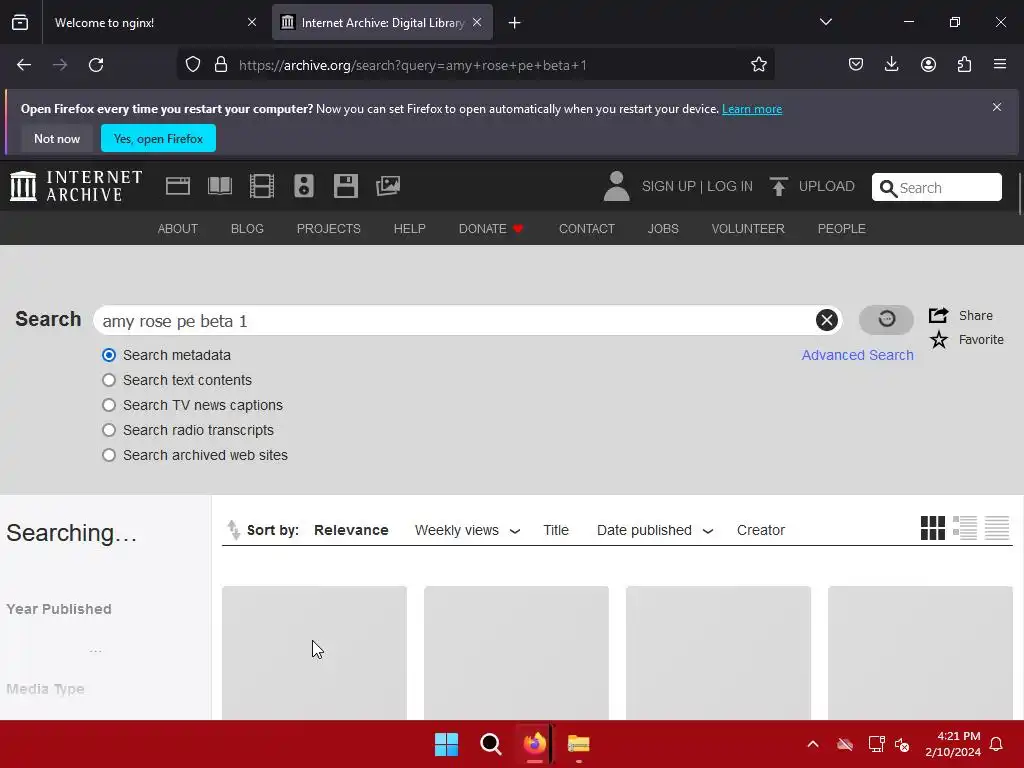Screen dimensions: 1024x768
Task: Open the PROJECTS nav item
Action: (x=328, y=229)
